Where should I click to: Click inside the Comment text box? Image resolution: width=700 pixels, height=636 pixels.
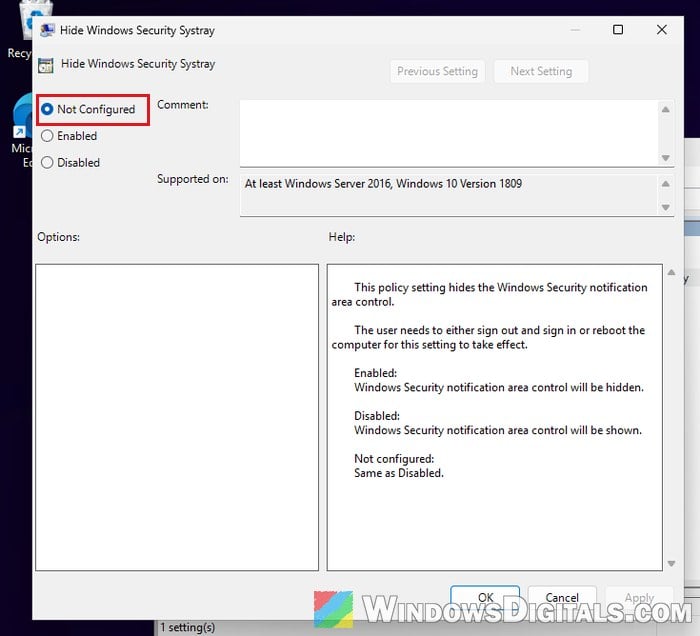coord(448,133)
